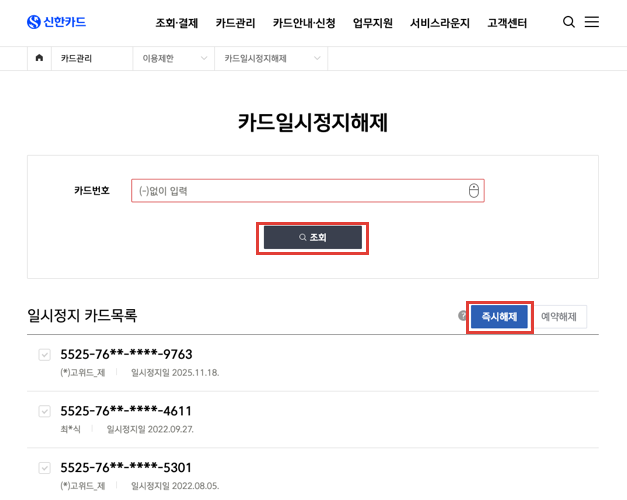Go home via breadcrumb house icon
This screenshot has width=627, height=500.
pos(39,58)
